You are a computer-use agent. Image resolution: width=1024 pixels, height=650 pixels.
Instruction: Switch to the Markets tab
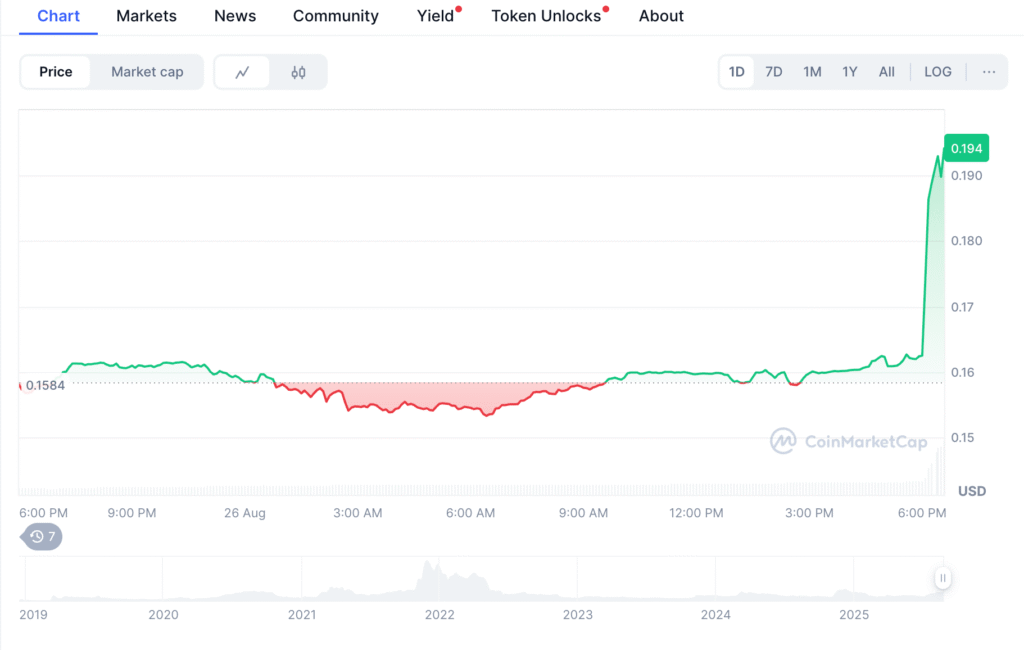coord(146,16)
